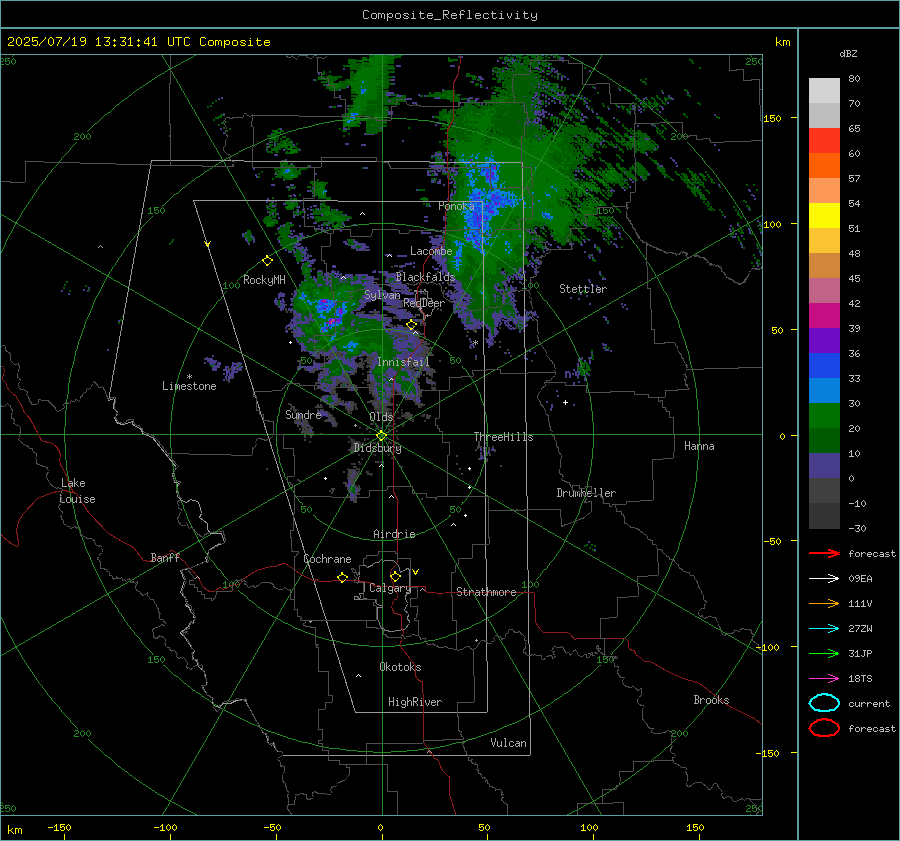Click the Vulcan town label
Screen dimensions: 900x841
coord(508,743)
